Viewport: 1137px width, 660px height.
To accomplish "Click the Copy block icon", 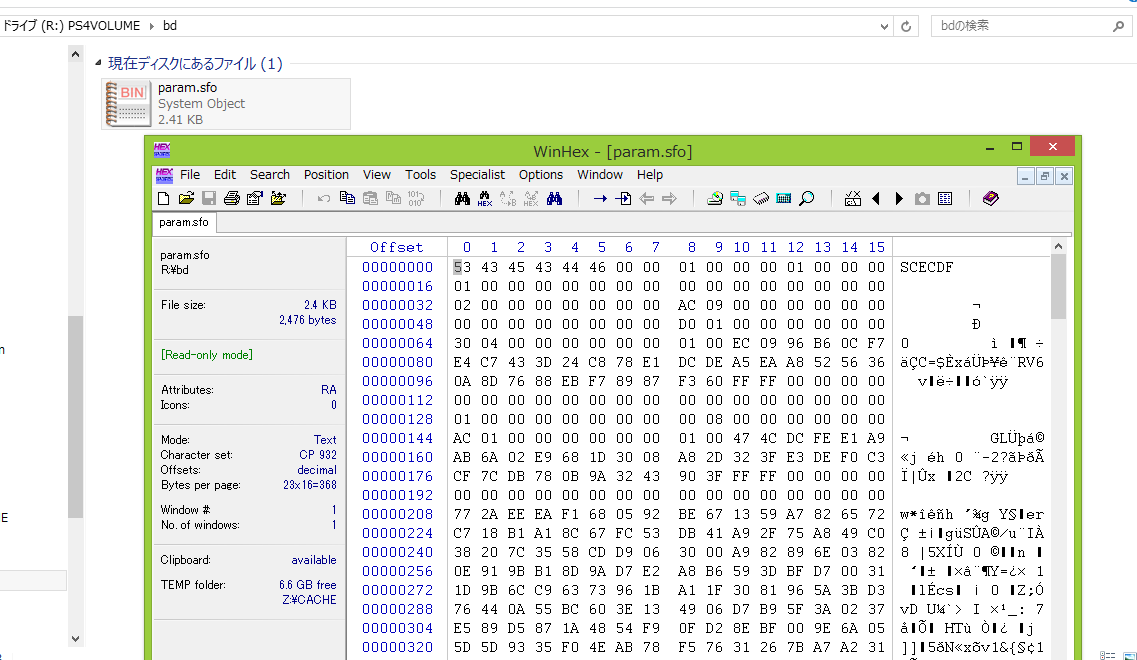I will pos(347,198).
